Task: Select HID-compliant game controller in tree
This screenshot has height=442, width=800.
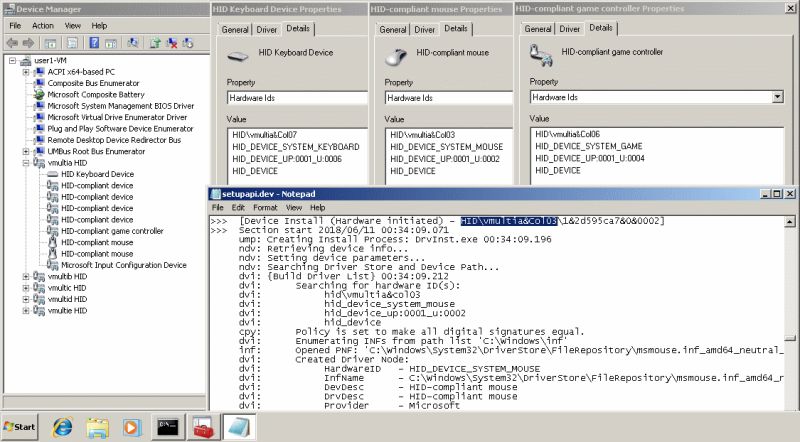Action: pos(112,231)
